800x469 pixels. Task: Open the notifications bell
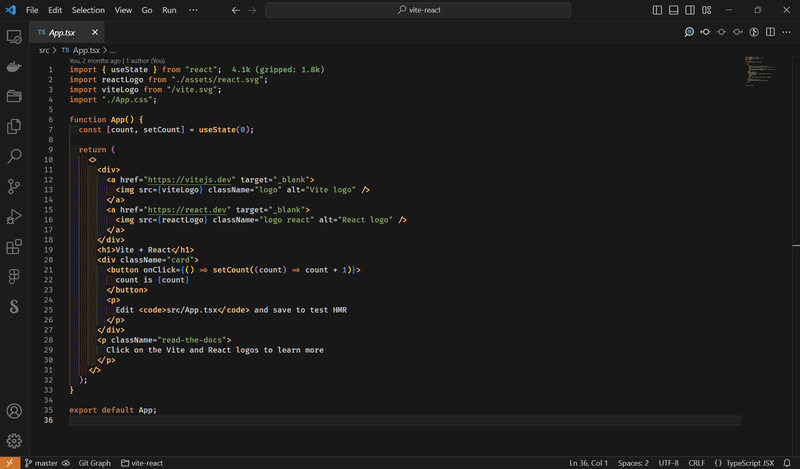click(x=787, y=463)
